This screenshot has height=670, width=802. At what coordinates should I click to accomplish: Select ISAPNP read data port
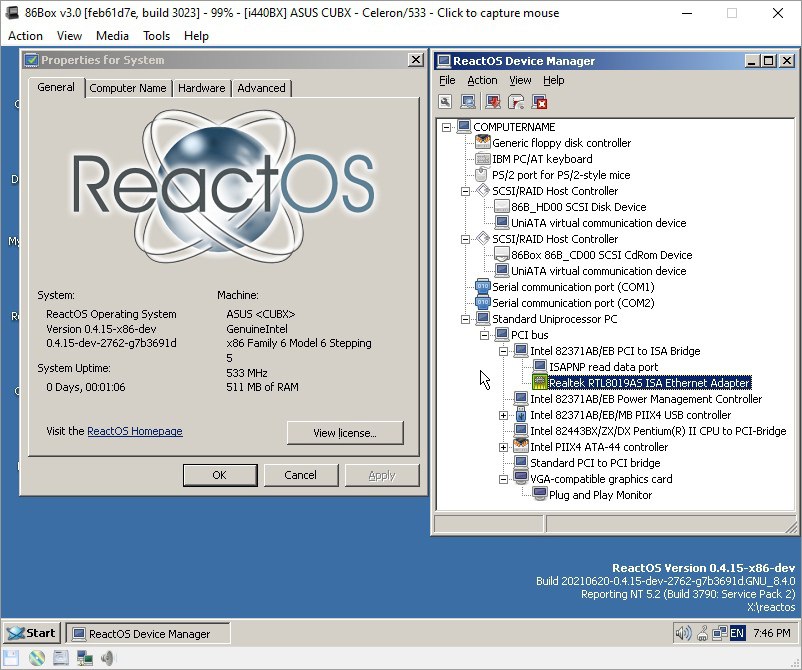click(603, 367)
